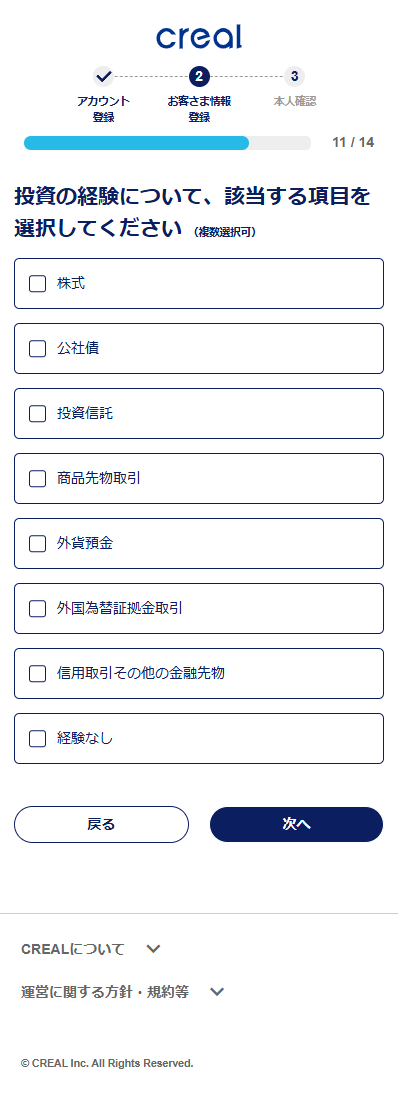Expand the CREALについて chevron
This screenshot has width=398, height=1107.
click(153, 949)
